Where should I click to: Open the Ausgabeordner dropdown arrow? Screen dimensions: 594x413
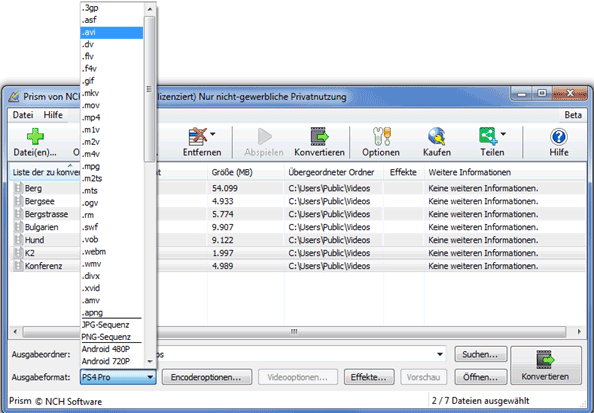click(440, 355)
